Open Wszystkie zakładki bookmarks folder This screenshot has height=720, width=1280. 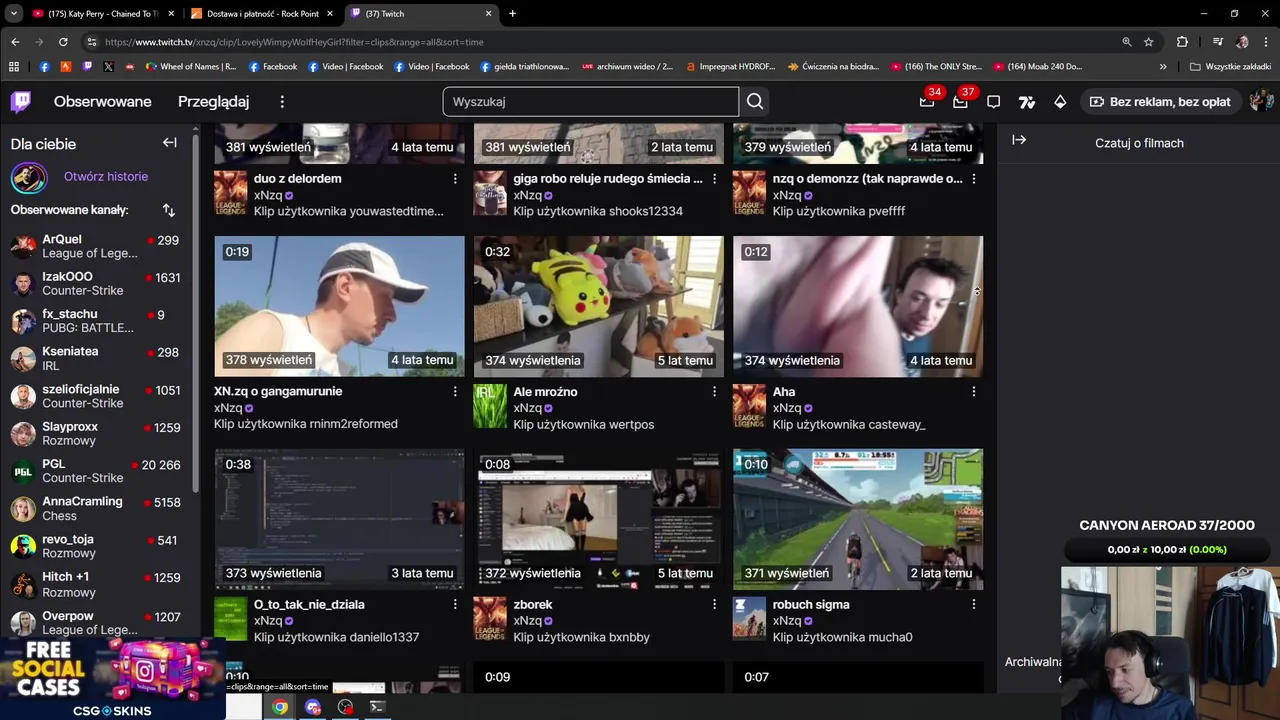coord(1230,67)
